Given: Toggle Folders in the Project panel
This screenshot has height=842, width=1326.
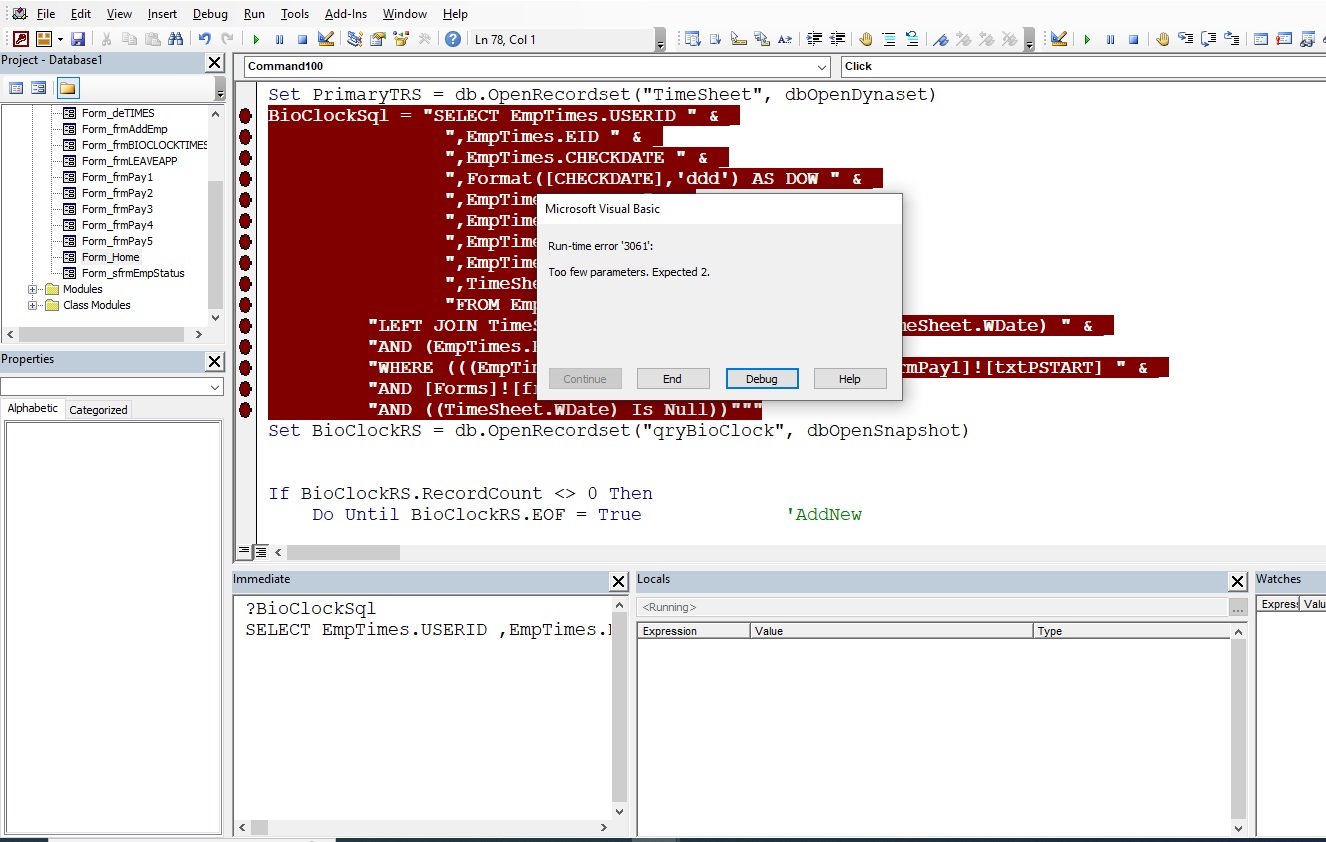Looking at the screenshot, I should (x=67, y=88).
